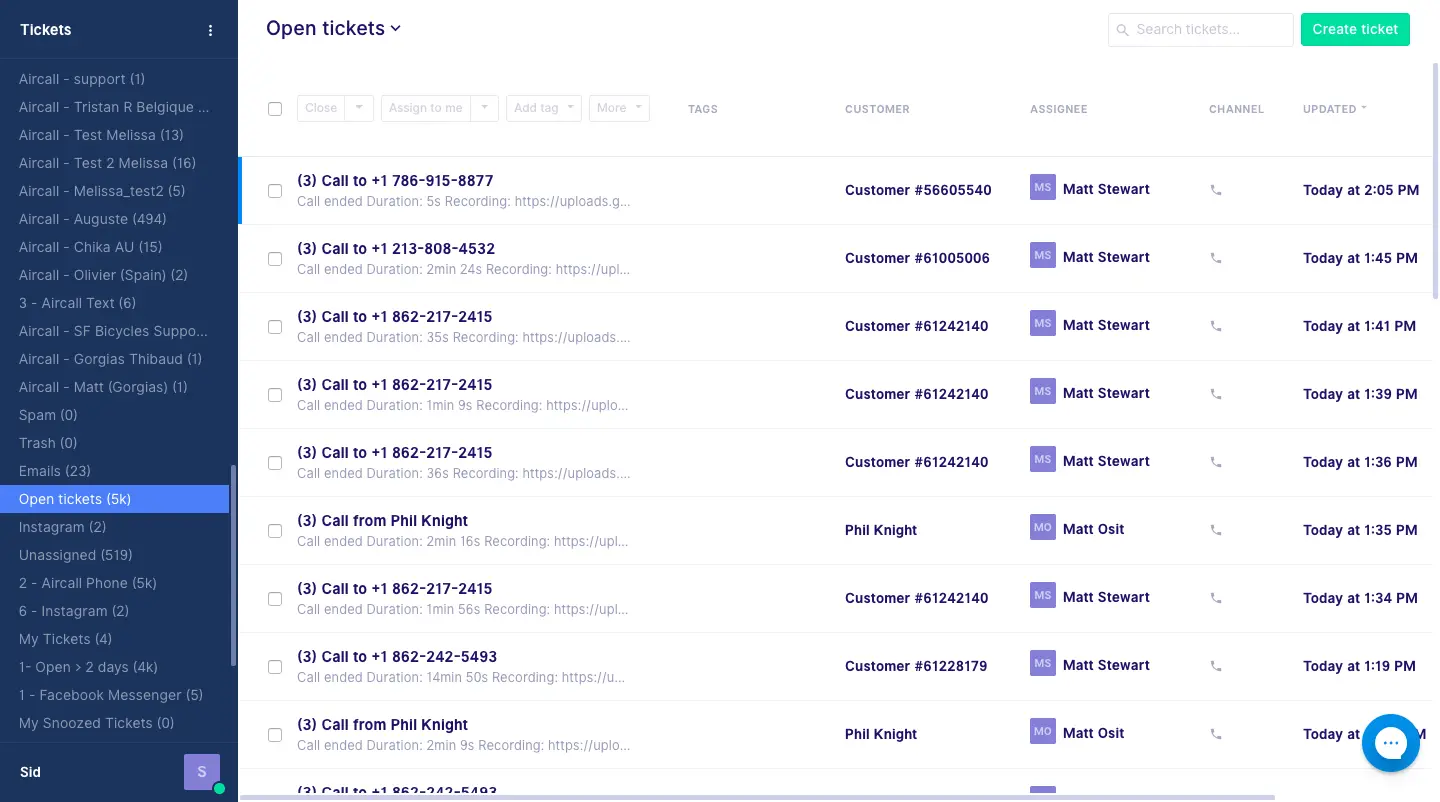Click phone icon on the 1:19 PM ticket
This screenshot has height=802, width=1440.
click(x=1216, y=666)
